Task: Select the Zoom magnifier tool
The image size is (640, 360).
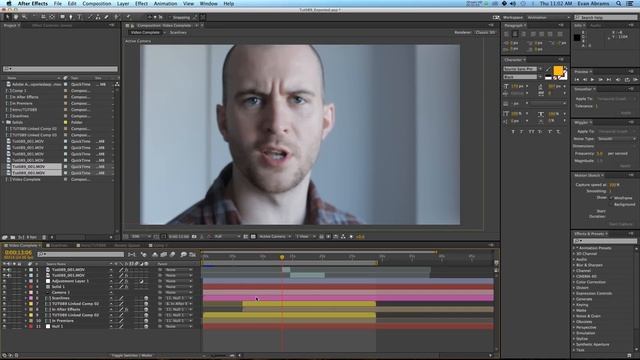Action: point(24,17)
